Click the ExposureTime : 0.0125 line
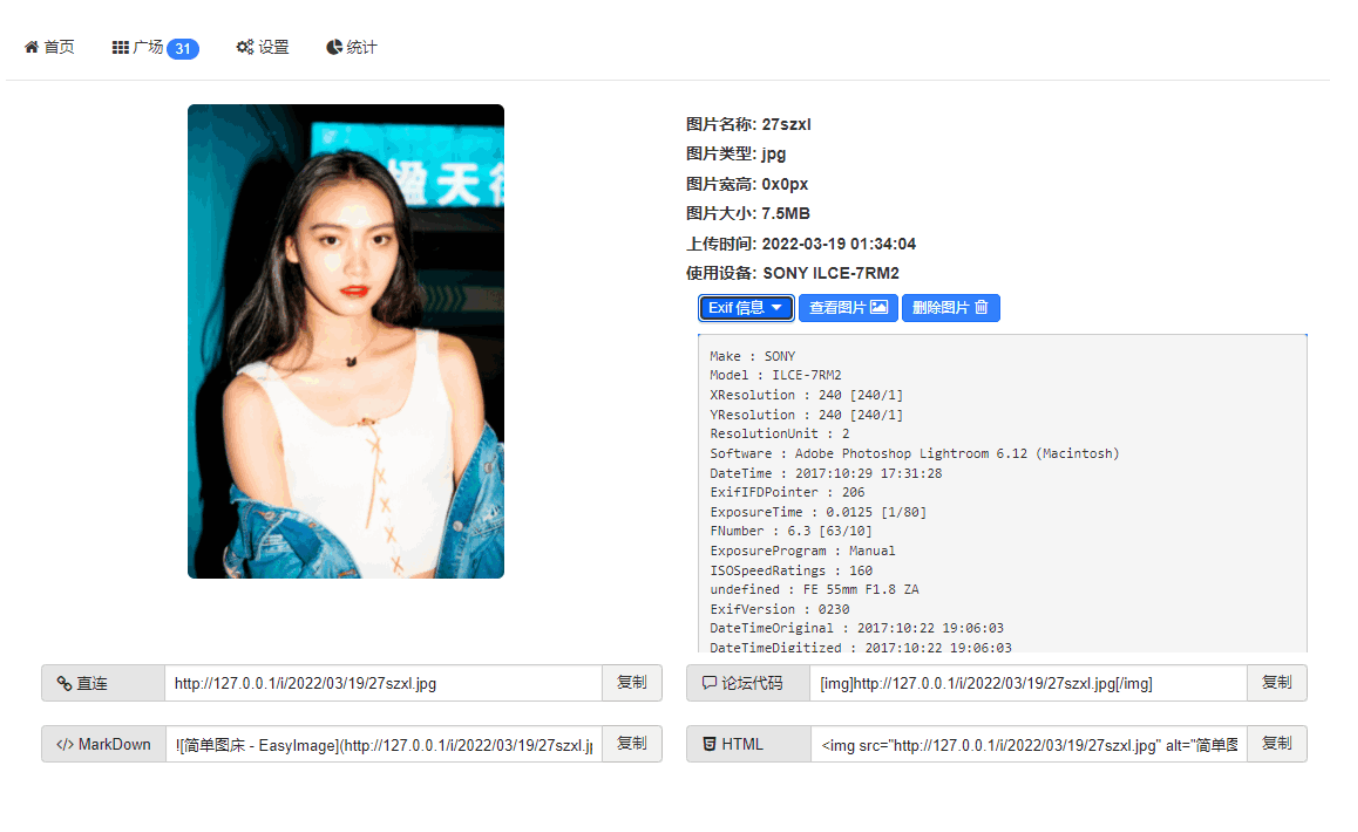Viewport: 1358px width, 832px height. point(818,512)
